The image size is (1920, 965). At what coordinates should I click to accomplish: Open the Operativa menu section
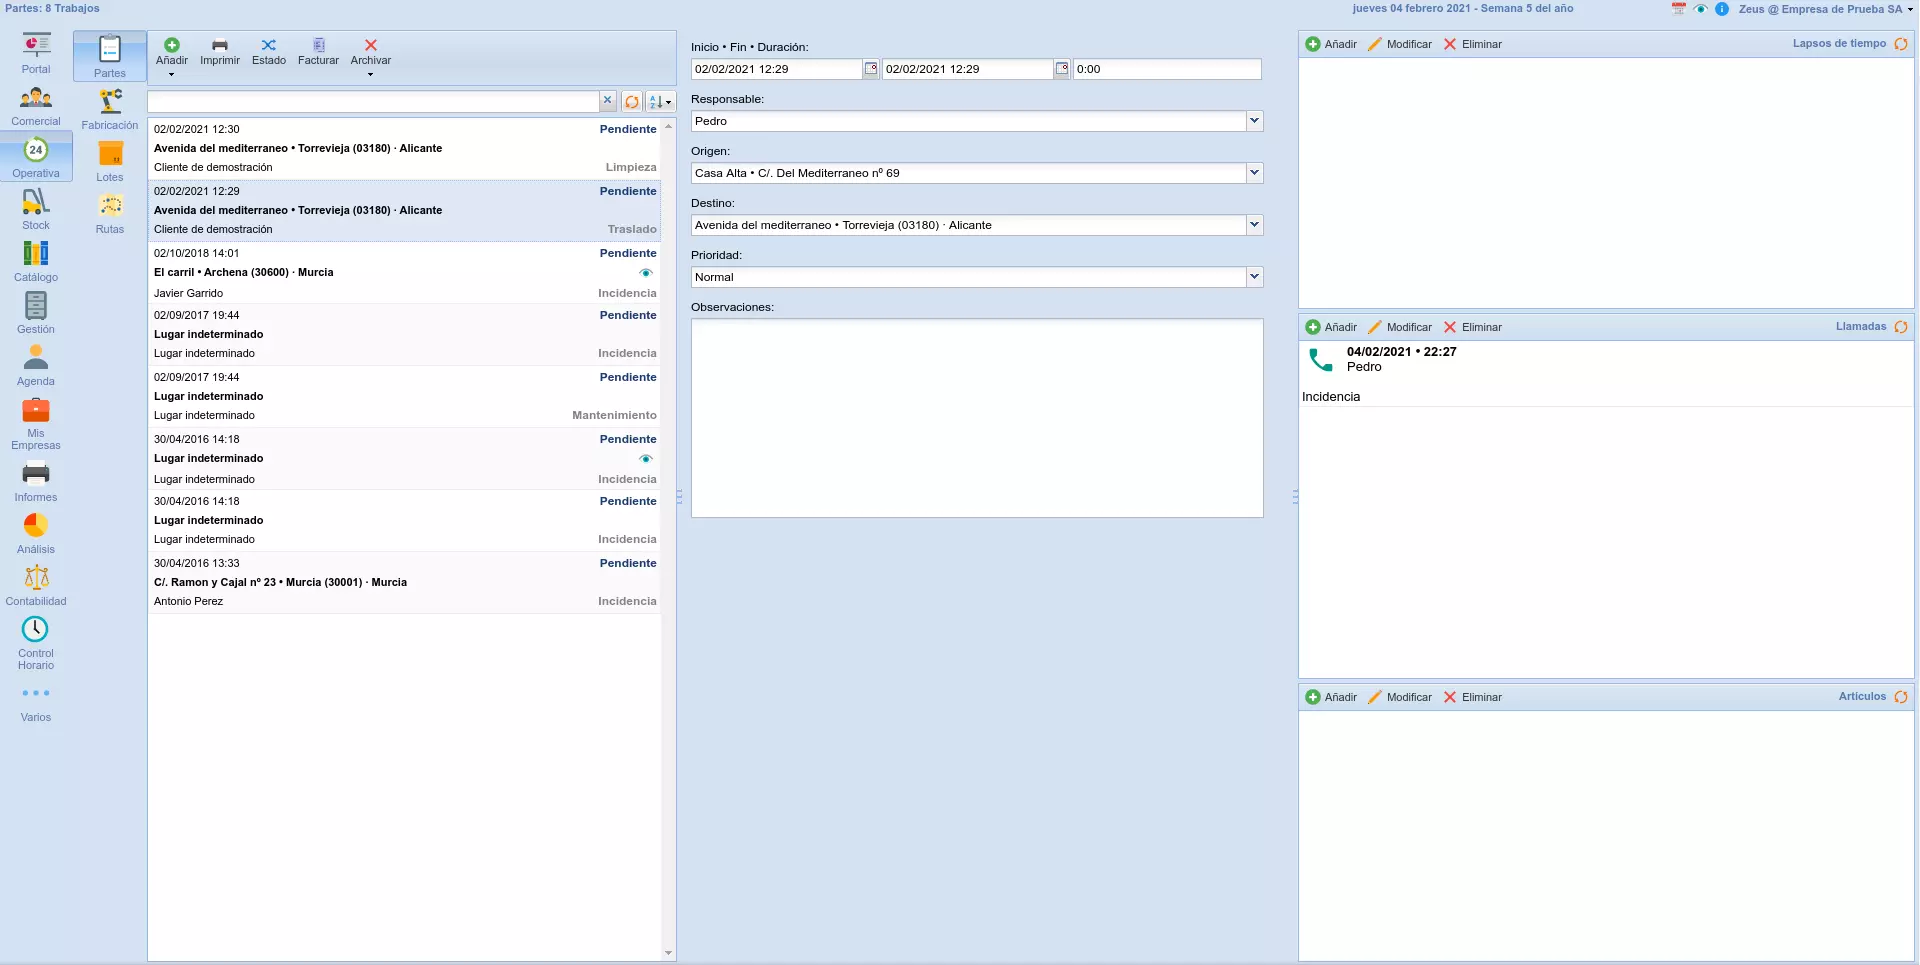click(36, 158)
